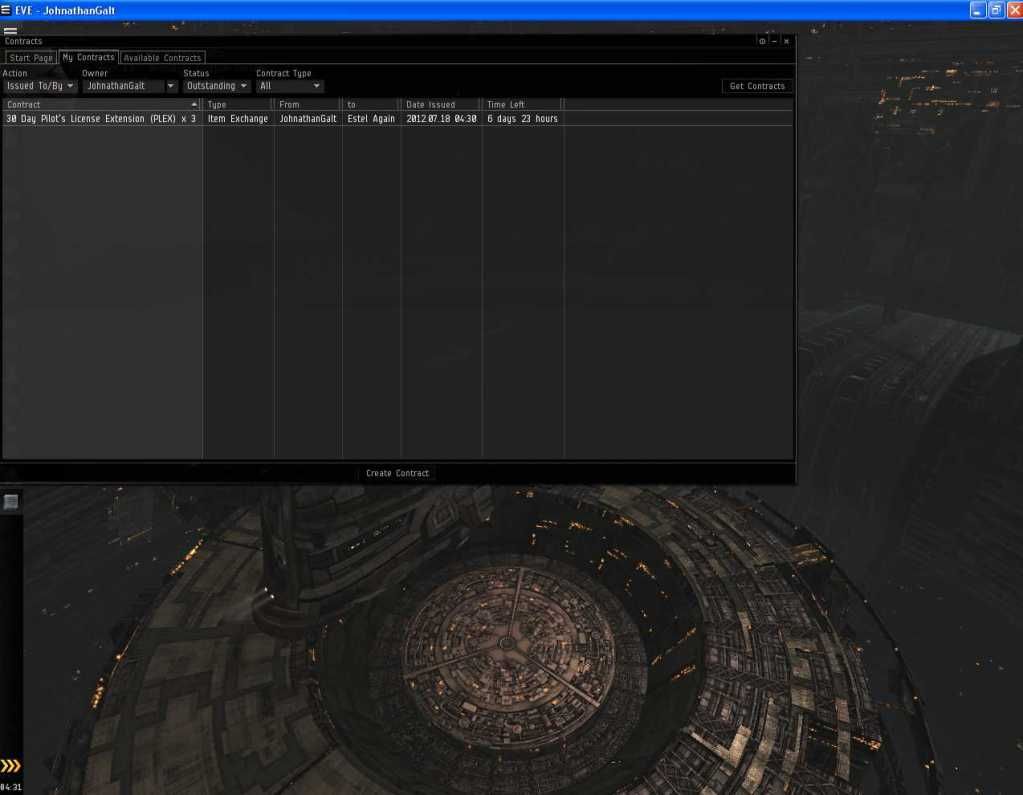Open the Action dropdown showing Issued To/By
1023x795 pixels.
pyautogui.click(x=40, y=86)
